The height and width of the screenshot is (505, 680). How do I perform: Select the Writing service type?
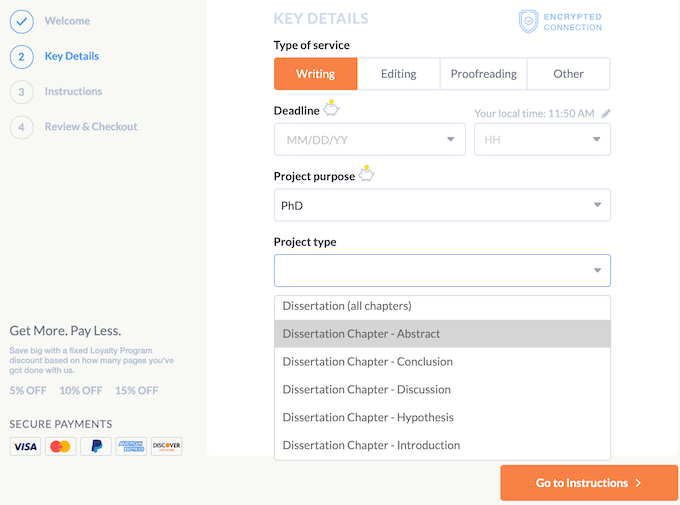[315, 74]
